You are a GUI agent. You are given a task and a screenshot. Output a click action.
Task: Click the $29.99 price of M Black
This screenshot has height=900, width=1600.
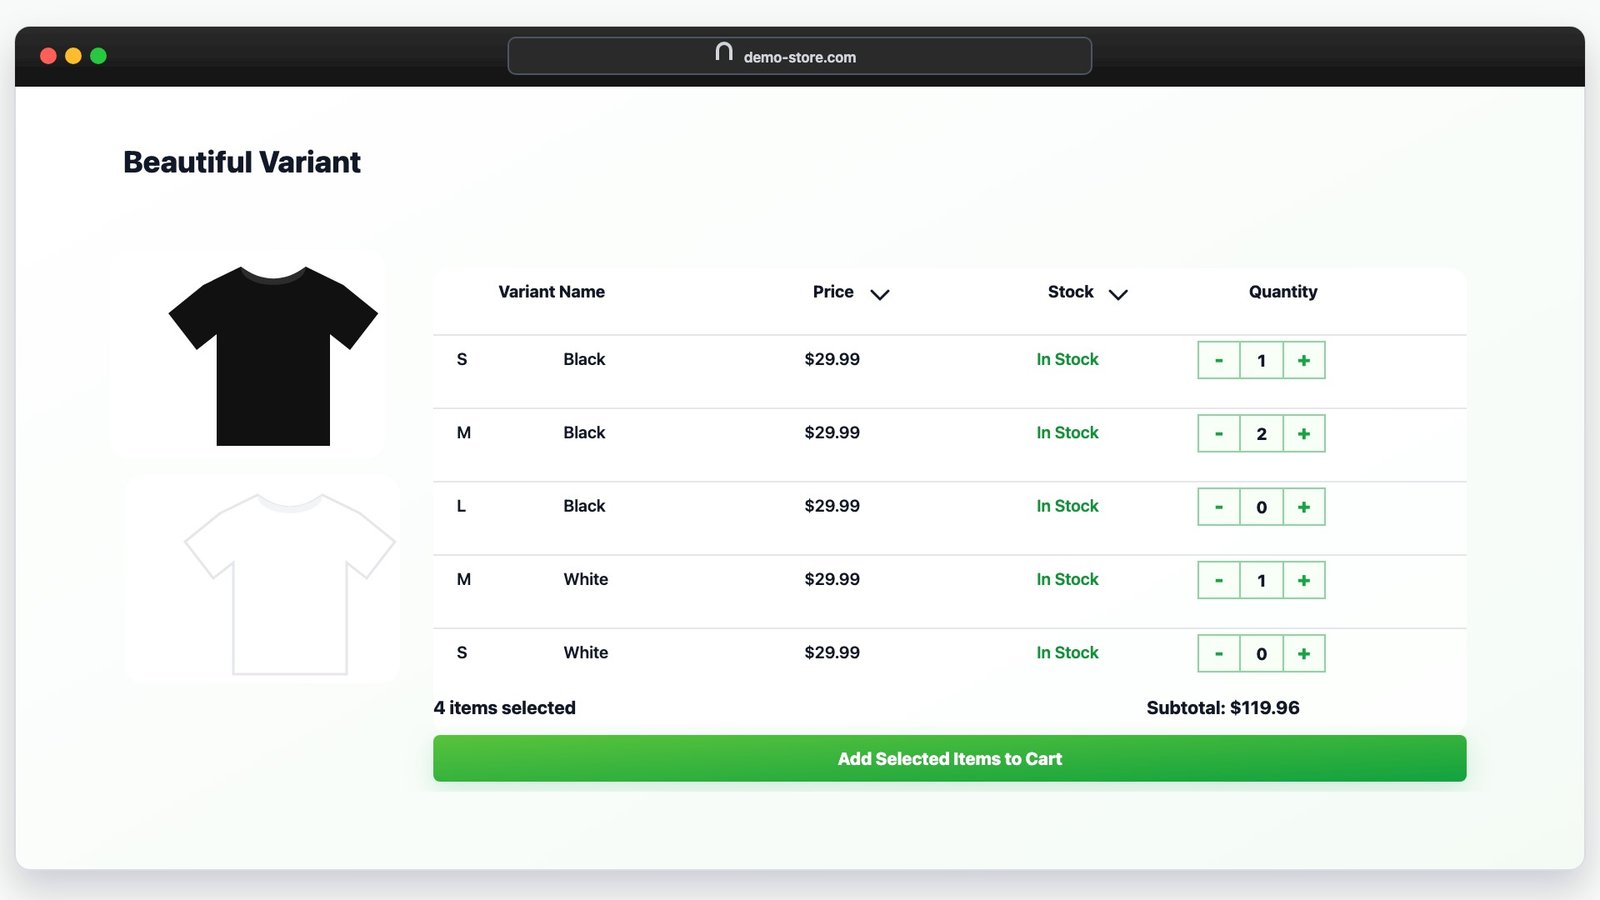832,432
